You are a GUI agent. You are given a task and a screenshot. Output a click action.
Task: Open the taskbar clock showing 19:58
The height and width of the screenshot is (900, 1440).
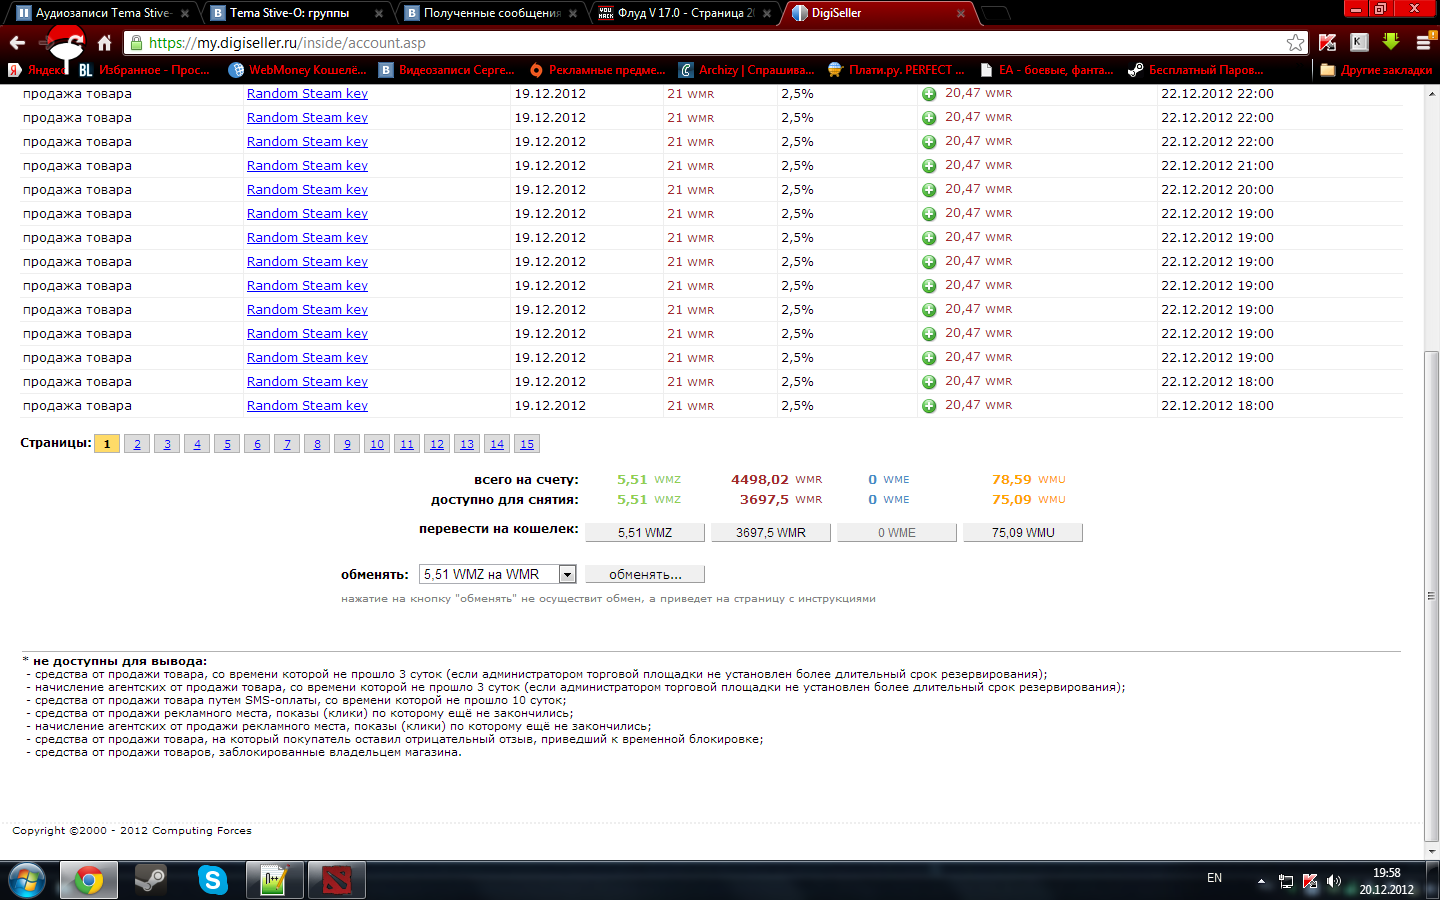pos(1386,881)
